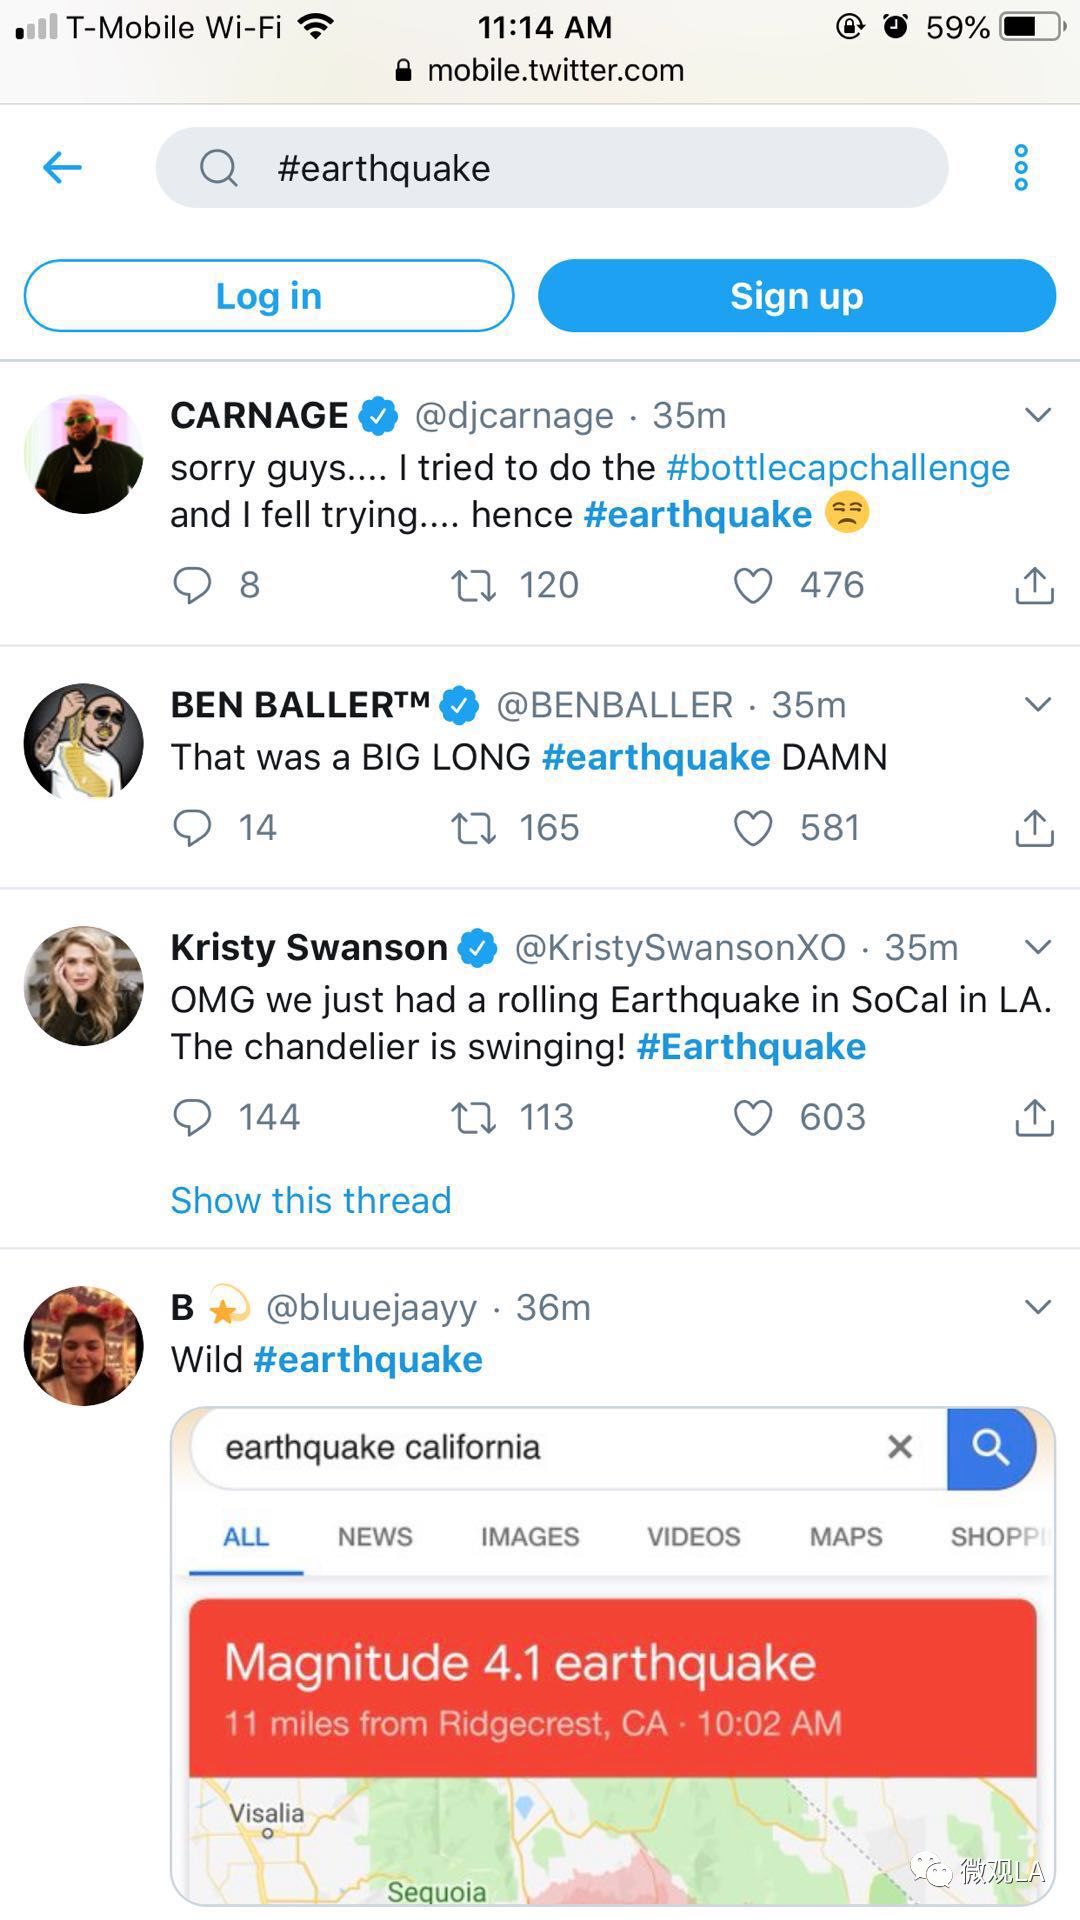The image size is (1080, 1920).
Task: Open the #bottlecapchallenge hashtag link
Action: pyautogui.click(x=838, y=468)
